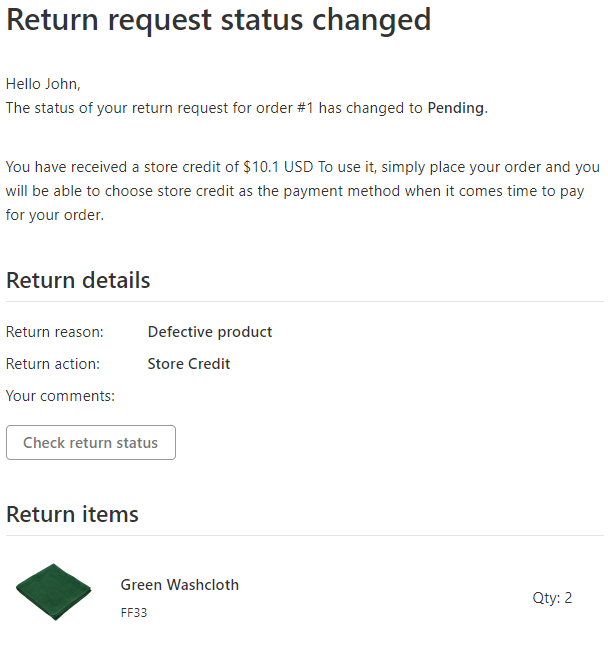This screenshot has width=608, height=657.
Task: Click the Return details section heading
Action: coord(78,280)
